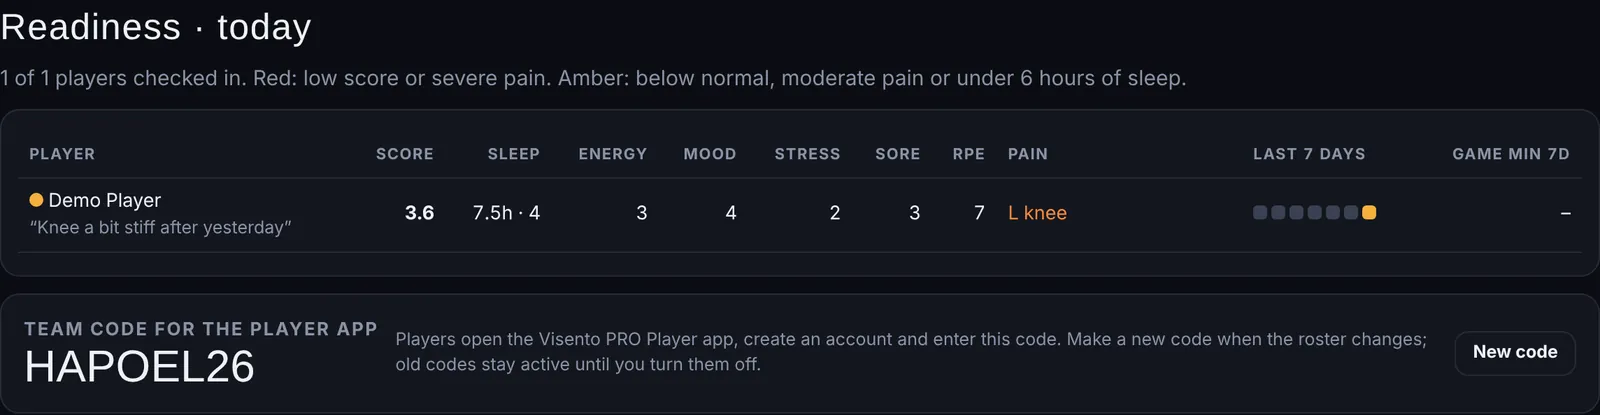
Task: Sort by the SLEEP column header
Action: [x=514, y=154]
